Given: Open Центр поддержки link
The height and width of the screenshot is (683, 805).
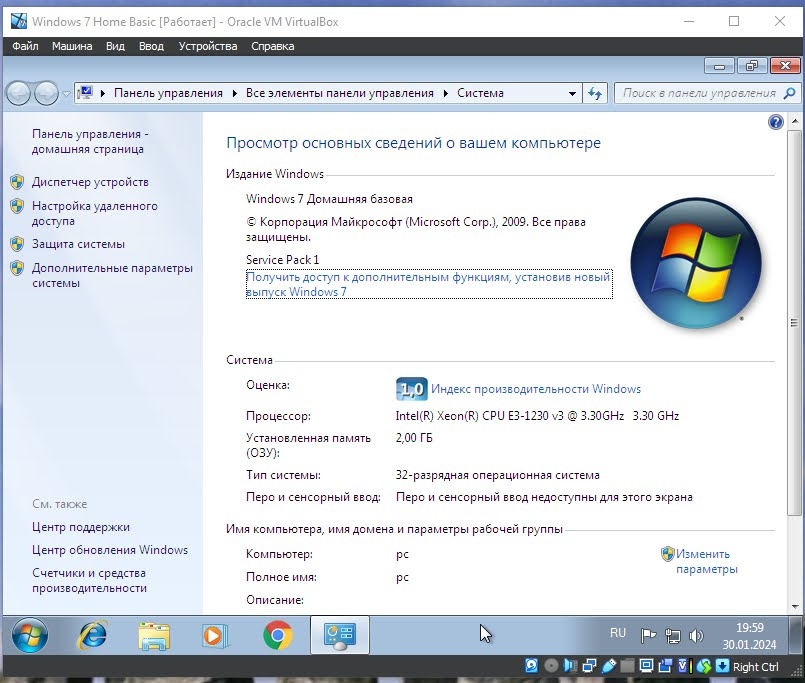Looking at the screenshot, I should click(x=81, y=527).
